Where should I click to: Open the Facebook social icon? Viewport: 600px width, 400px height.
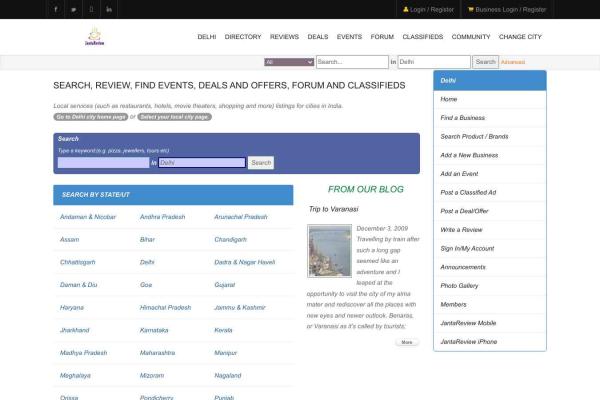click(55, 9)
